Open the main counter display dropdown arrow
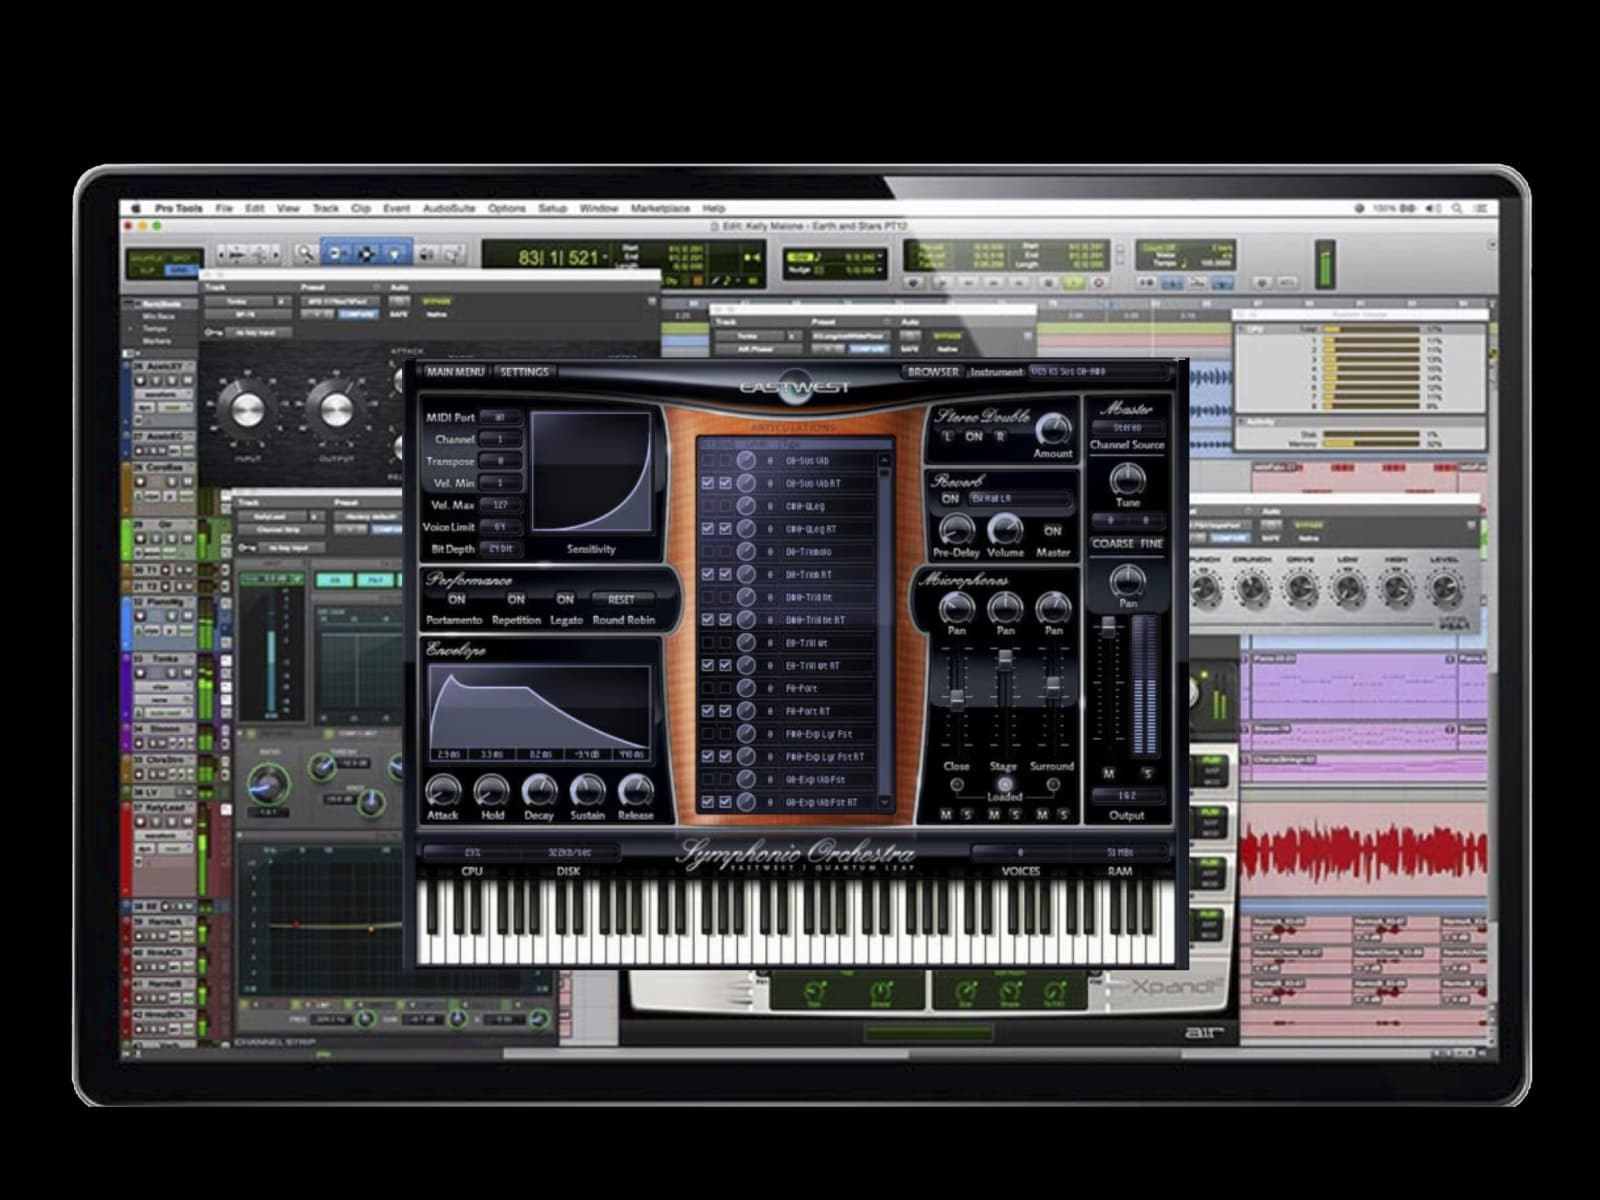Screen dimensions: 1600x1200 604,258
